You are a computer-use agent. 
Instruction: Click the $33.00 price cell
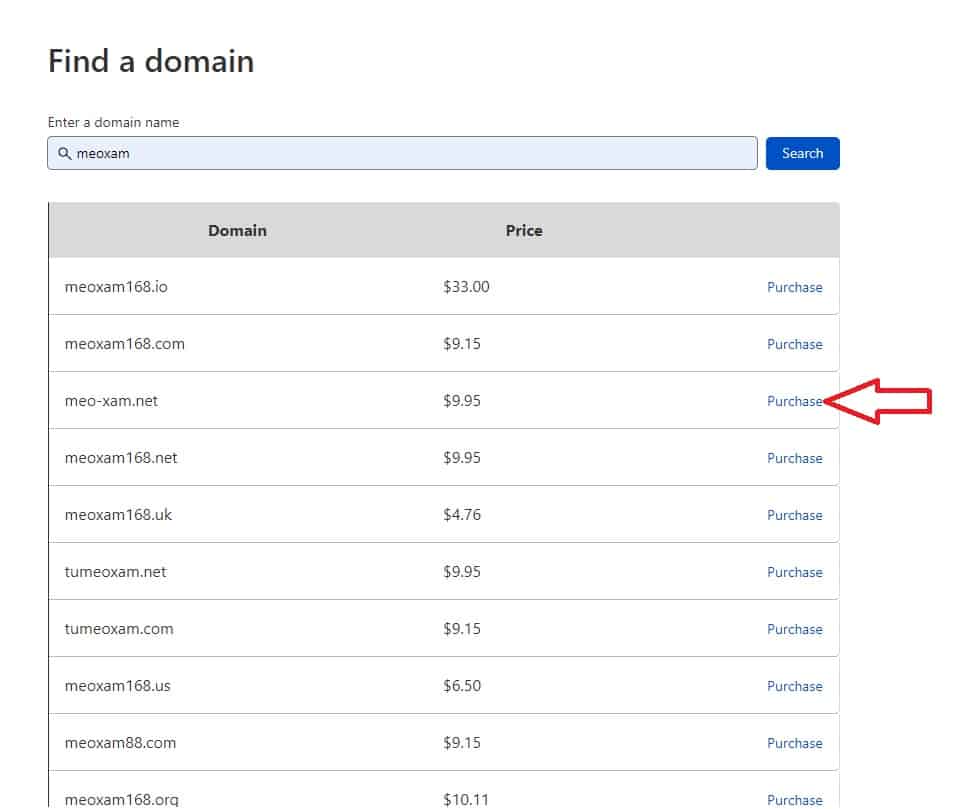[466, 287]
